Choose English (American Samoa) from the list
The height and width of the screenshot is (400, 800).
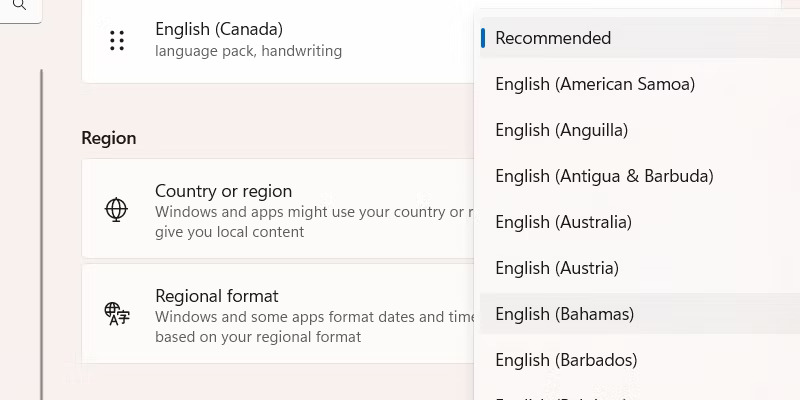[x=595, y=84]
